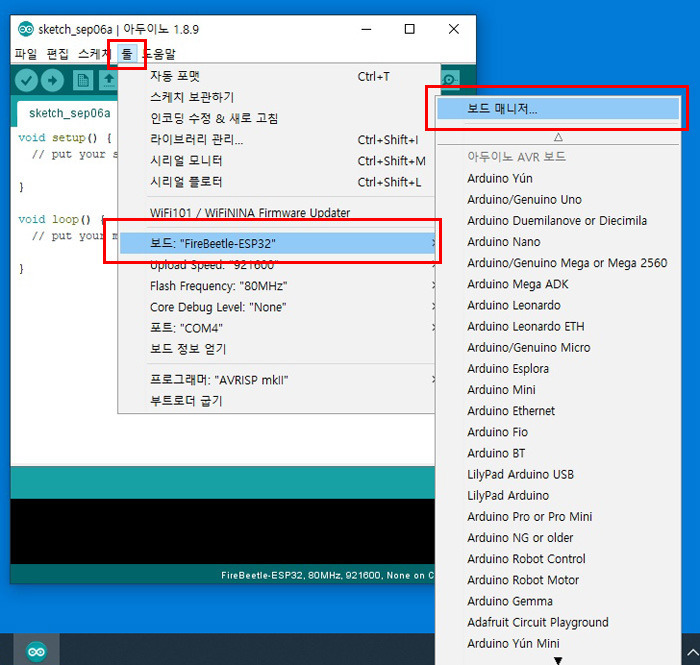This screenshot has width=700, height=665.
Task: Choose 부트로더 굽기 entry
Action: coord(277,401)
